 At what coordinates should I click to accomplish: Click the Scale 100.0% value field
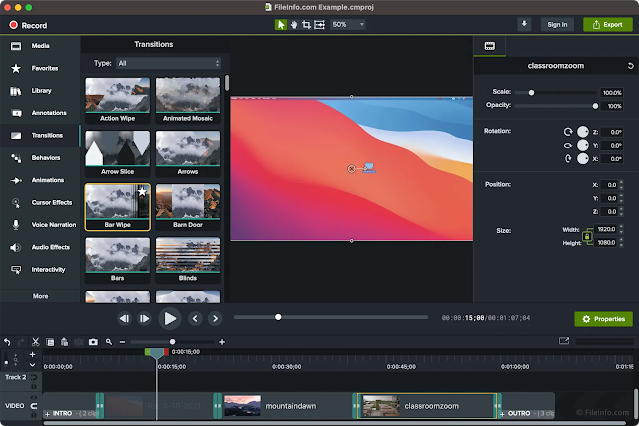pos(611,93)
